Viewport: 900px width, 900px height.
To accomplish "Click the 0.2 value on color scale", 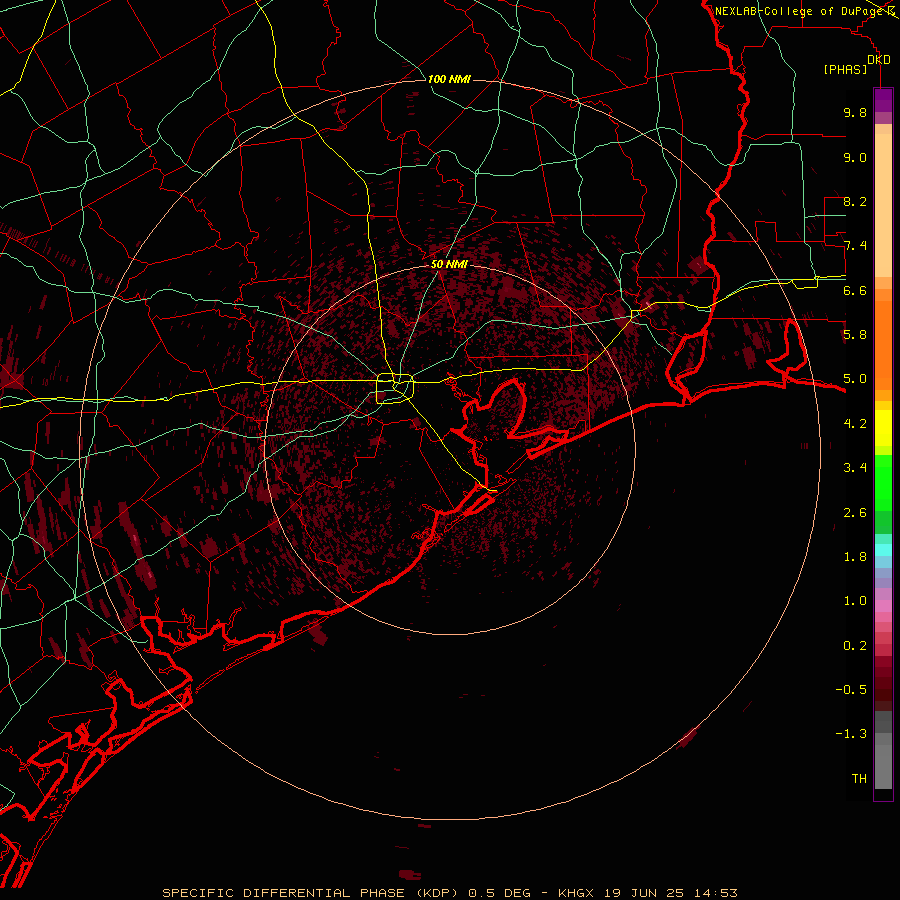I will tap(855, 646).
